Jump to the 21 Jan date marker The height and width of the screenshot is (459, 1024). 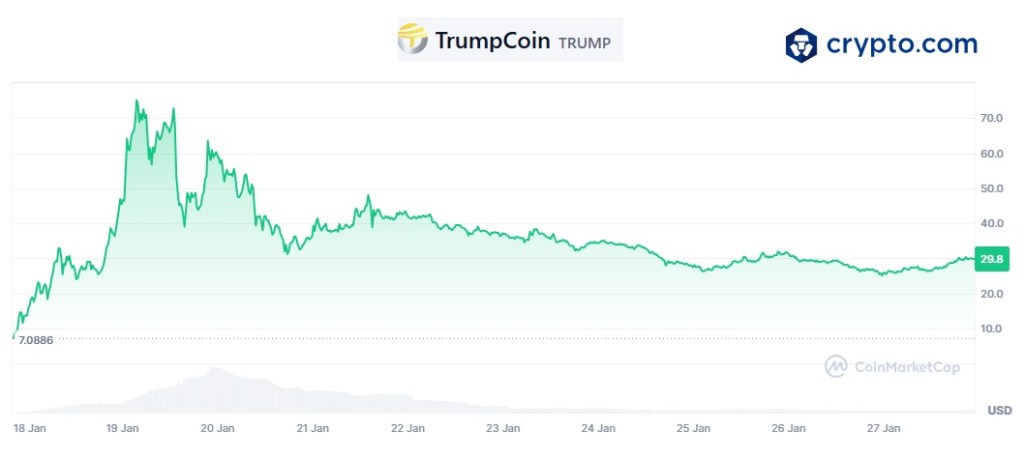click(x=313, y=429)
